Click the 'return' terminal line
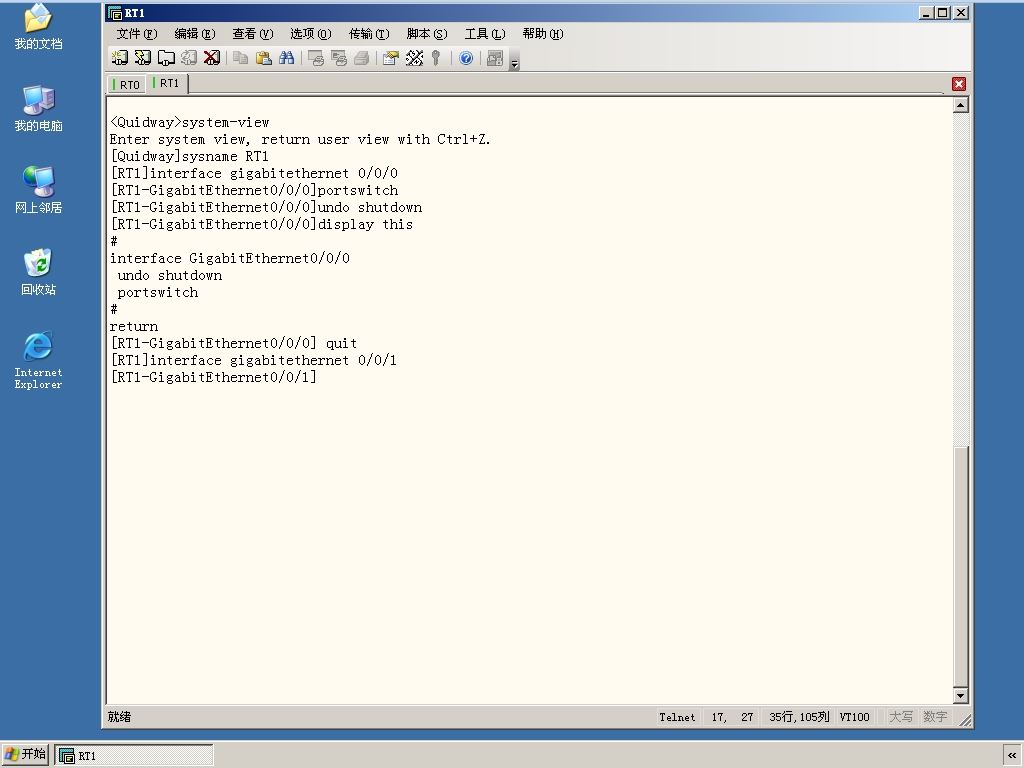Viewport: 1024px width, 768px height. click(134, 327)
